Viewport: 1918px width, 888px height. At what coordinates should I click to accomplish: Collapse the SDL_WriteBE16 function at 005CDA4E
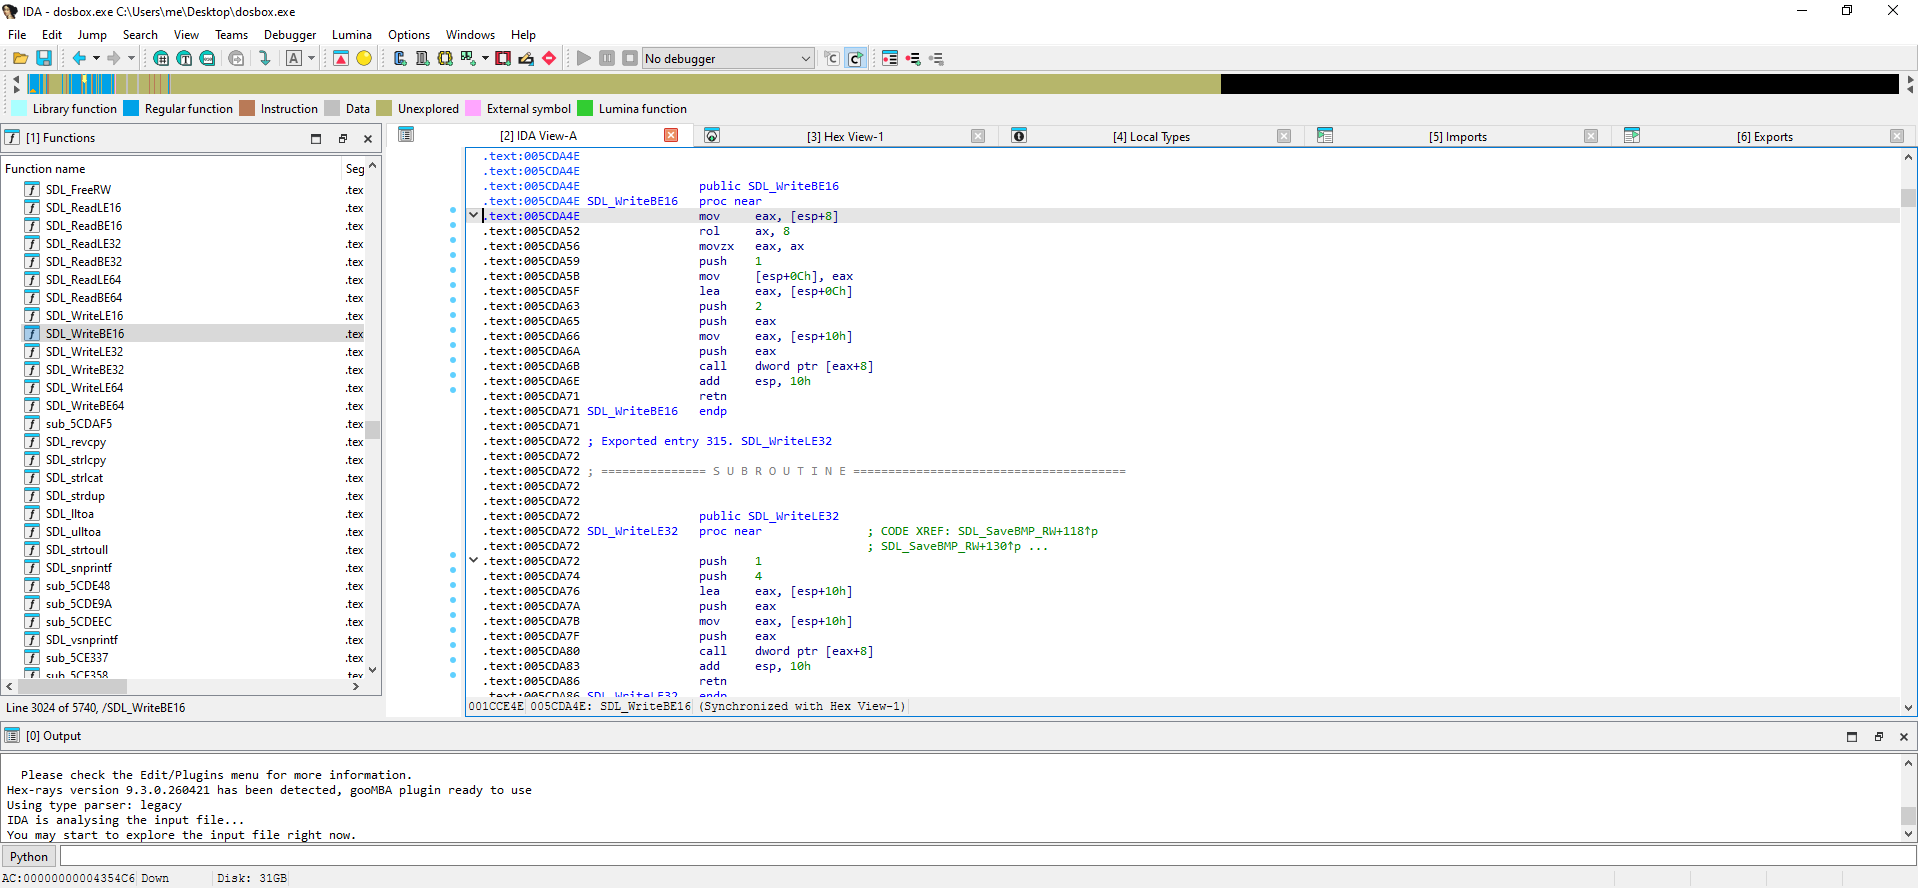[x=474, y=215]
